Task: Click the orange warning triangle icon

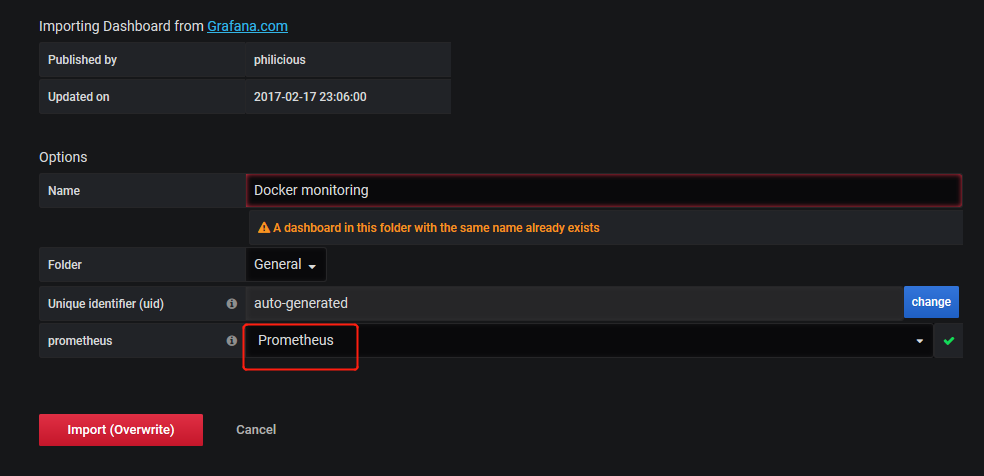Action: point(264,228)
